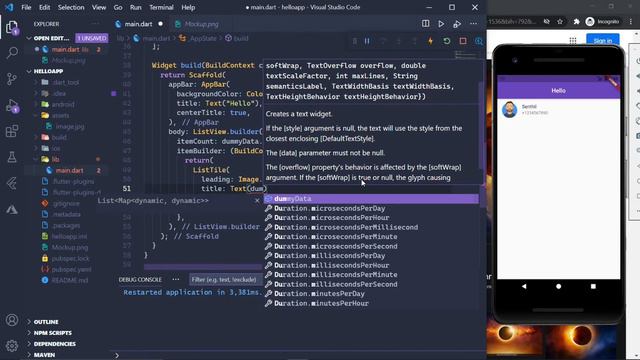Click the Sign in button in Chrome

603,40
